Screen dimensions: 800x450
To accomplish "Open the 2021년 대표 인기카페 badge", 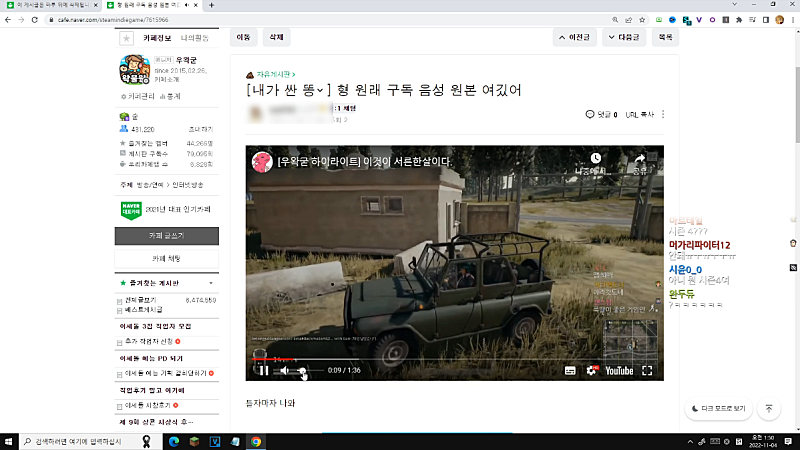I will pos(166,210).
